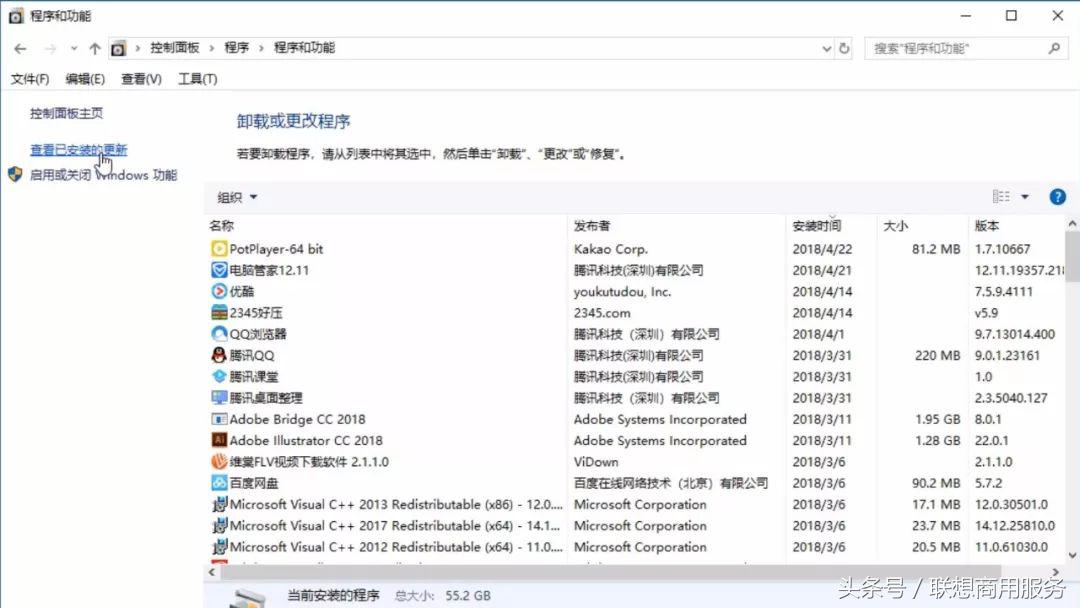Open the 文件 menu
The height and width of the screenshot is (608, 1080).
point(29,79)
